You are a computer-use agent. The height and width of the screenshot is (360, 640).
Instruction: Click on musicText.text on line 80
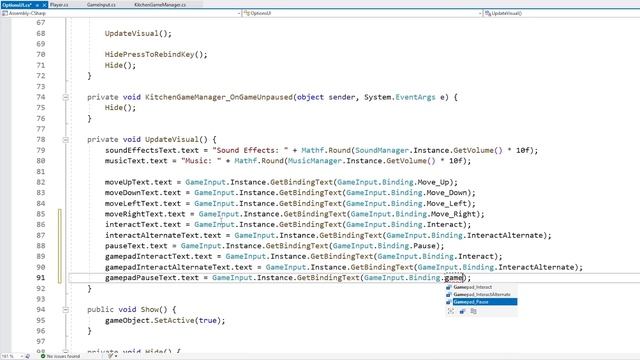coord(136,161)
